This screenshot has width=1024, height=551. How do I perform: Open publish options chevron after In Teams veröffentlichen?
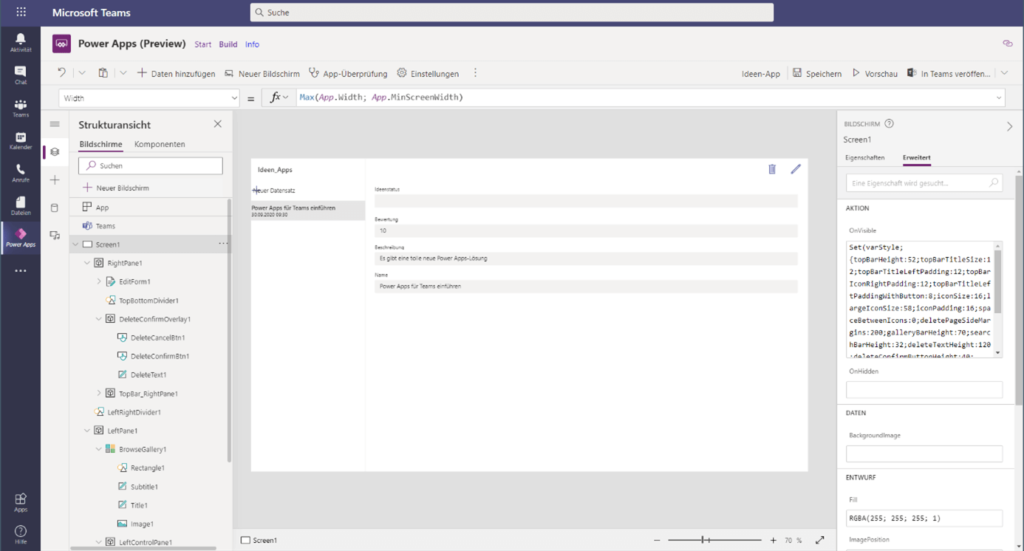point(1004,73)
